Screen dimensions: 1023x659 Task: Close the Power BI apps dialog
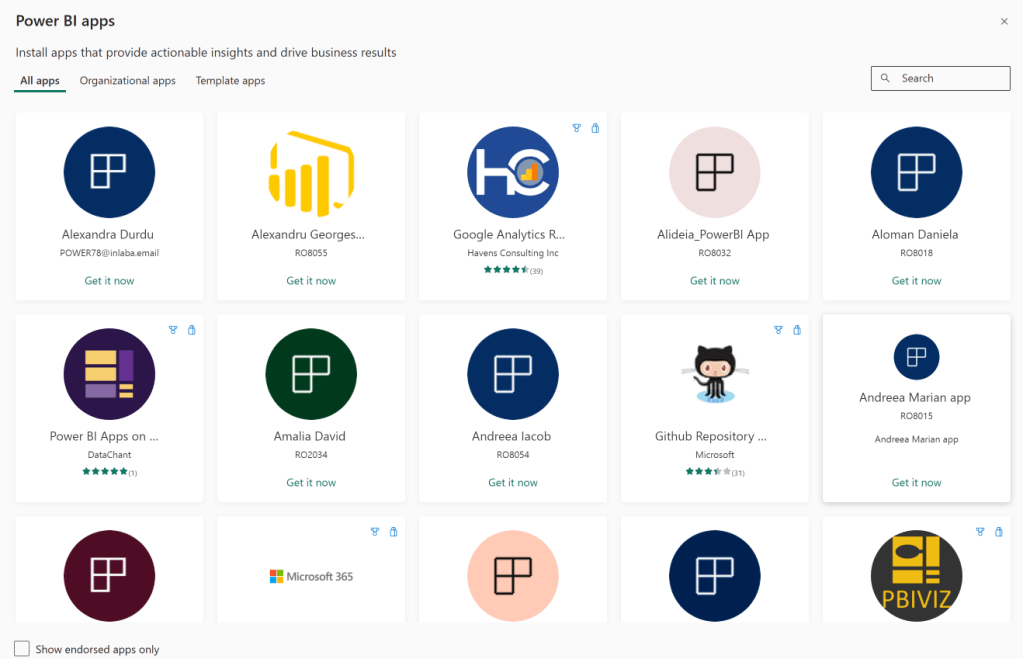coord(1004,21)
